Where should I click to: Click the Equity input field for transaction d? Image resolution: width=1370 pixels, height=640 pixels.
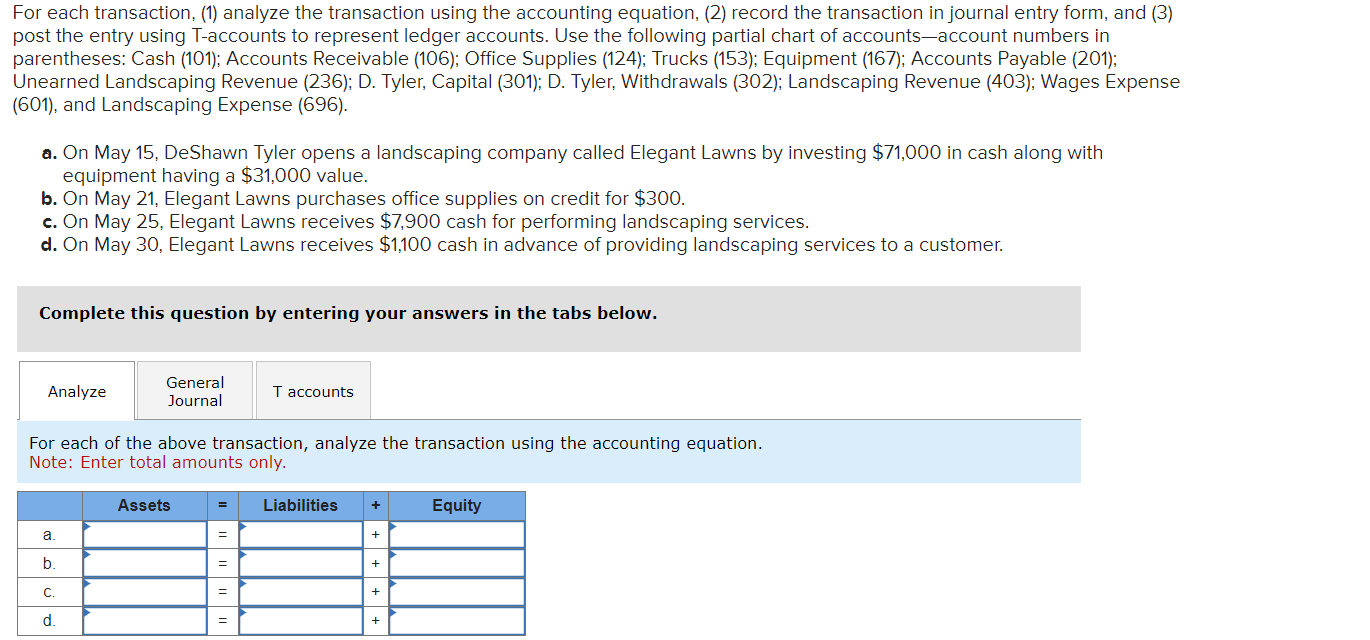click(456, 620)
